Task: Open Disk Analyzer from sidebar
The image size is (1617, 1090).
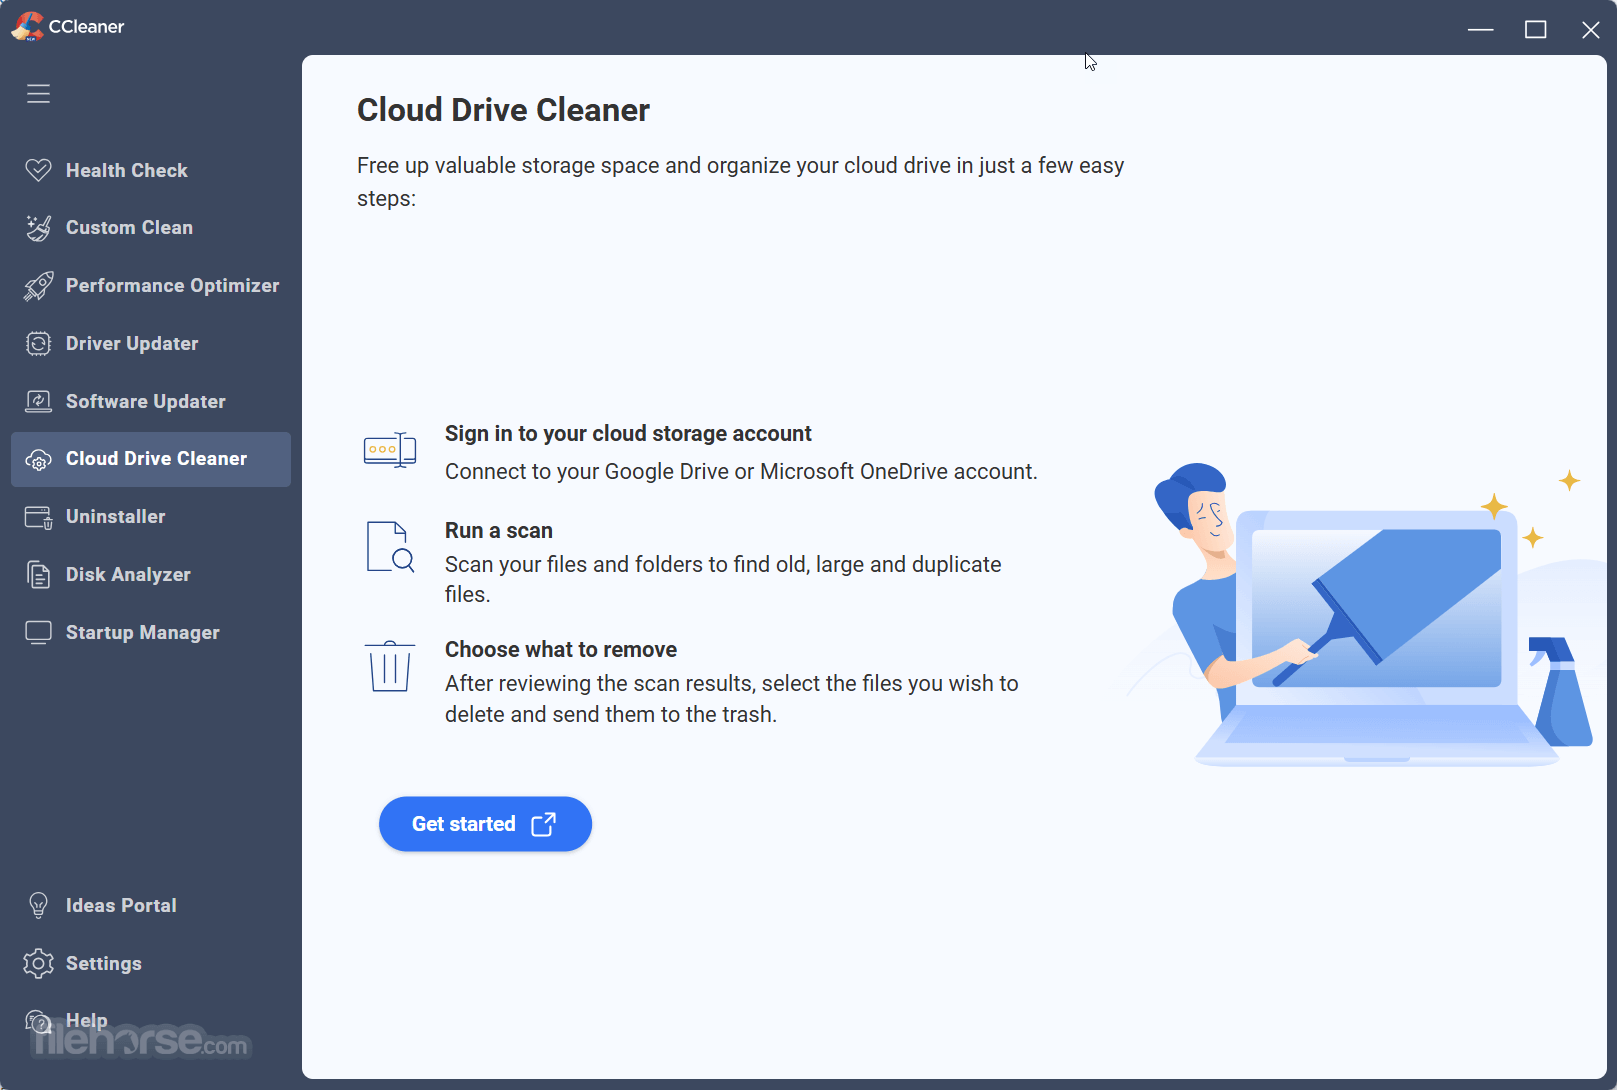Action: point(151,575)
